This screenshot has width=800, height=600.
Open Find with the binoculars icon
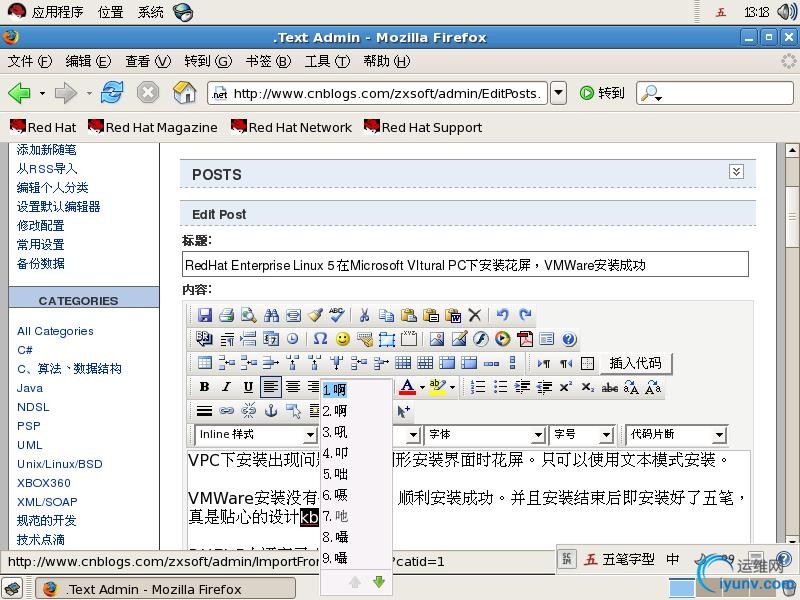click(x=271, y=315)
